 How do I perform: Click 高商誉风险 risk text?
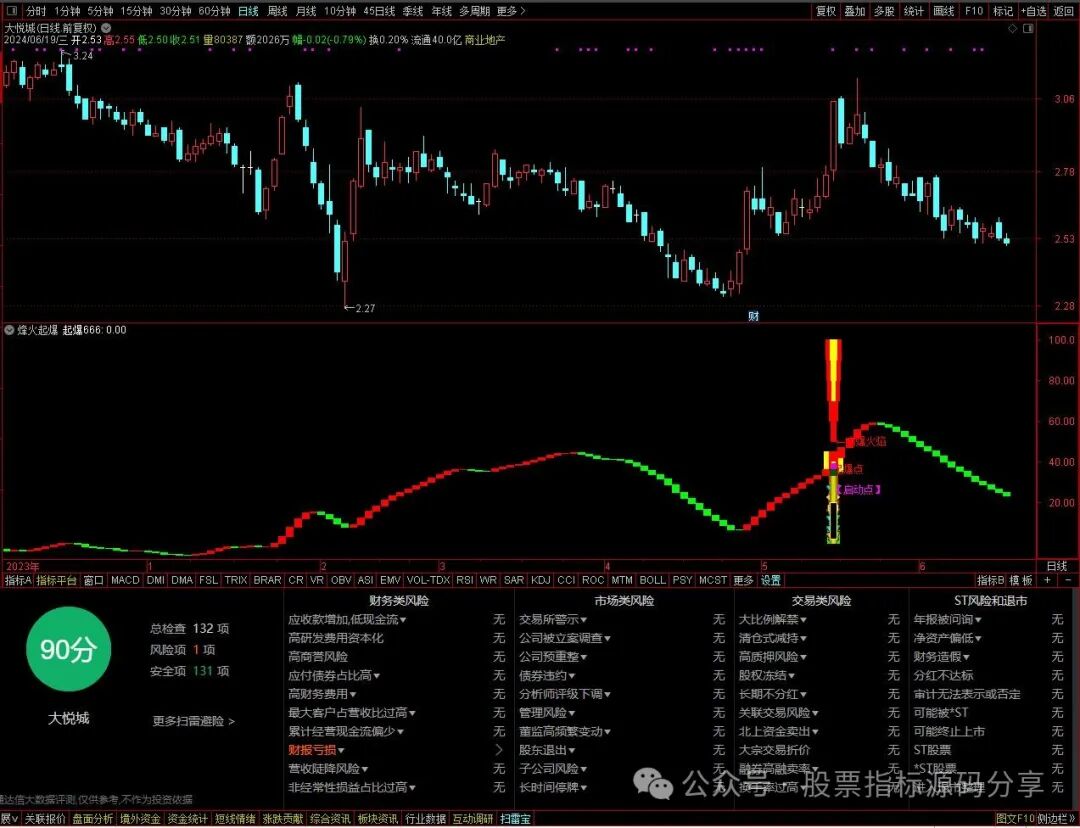[x=318, y=656]
